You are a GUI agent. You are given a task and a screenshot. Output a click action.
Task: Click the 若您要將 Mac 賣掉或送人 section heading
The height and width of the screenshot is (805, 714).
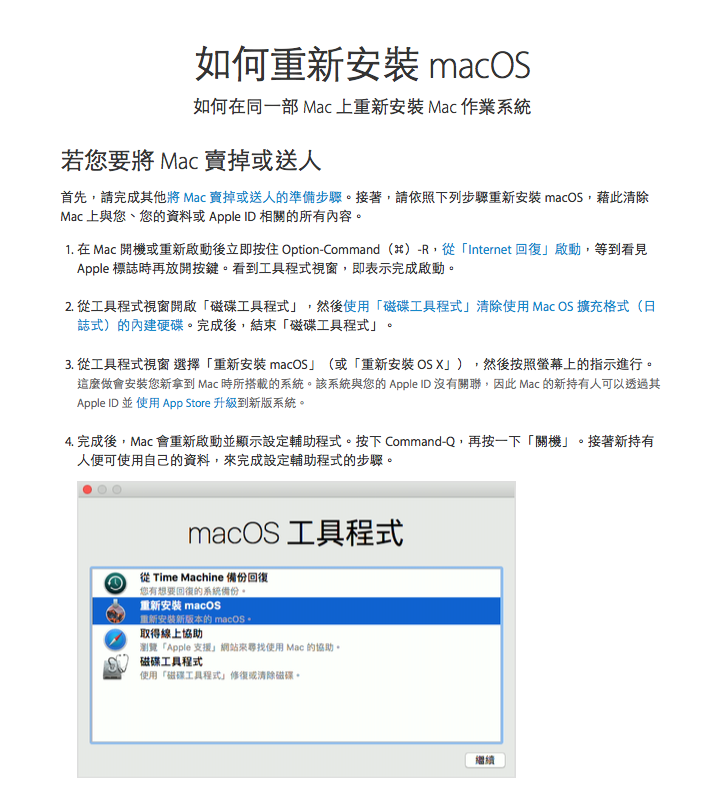coord(191,160)
